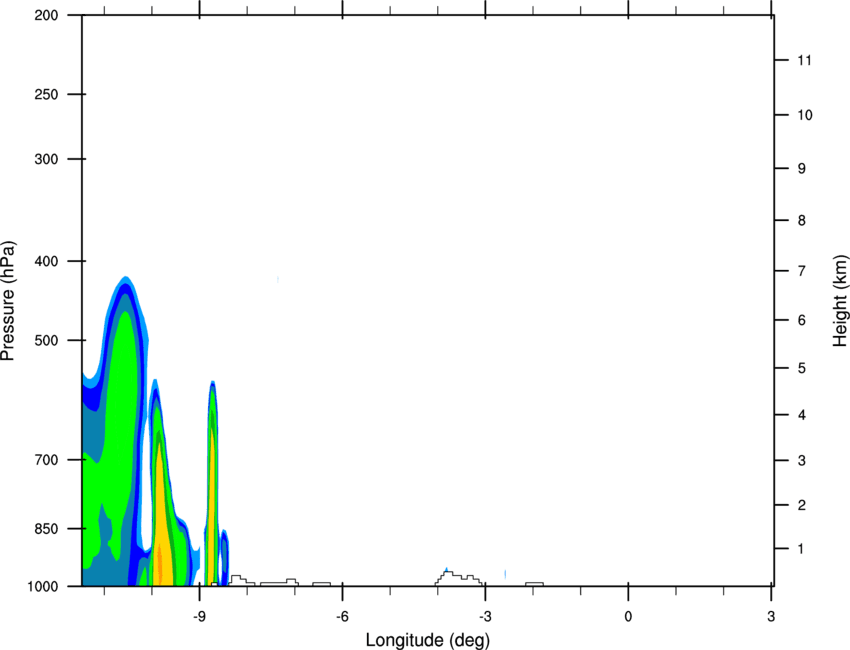Click the 2 km height label

pyautogui.click(x=802, y=505)
